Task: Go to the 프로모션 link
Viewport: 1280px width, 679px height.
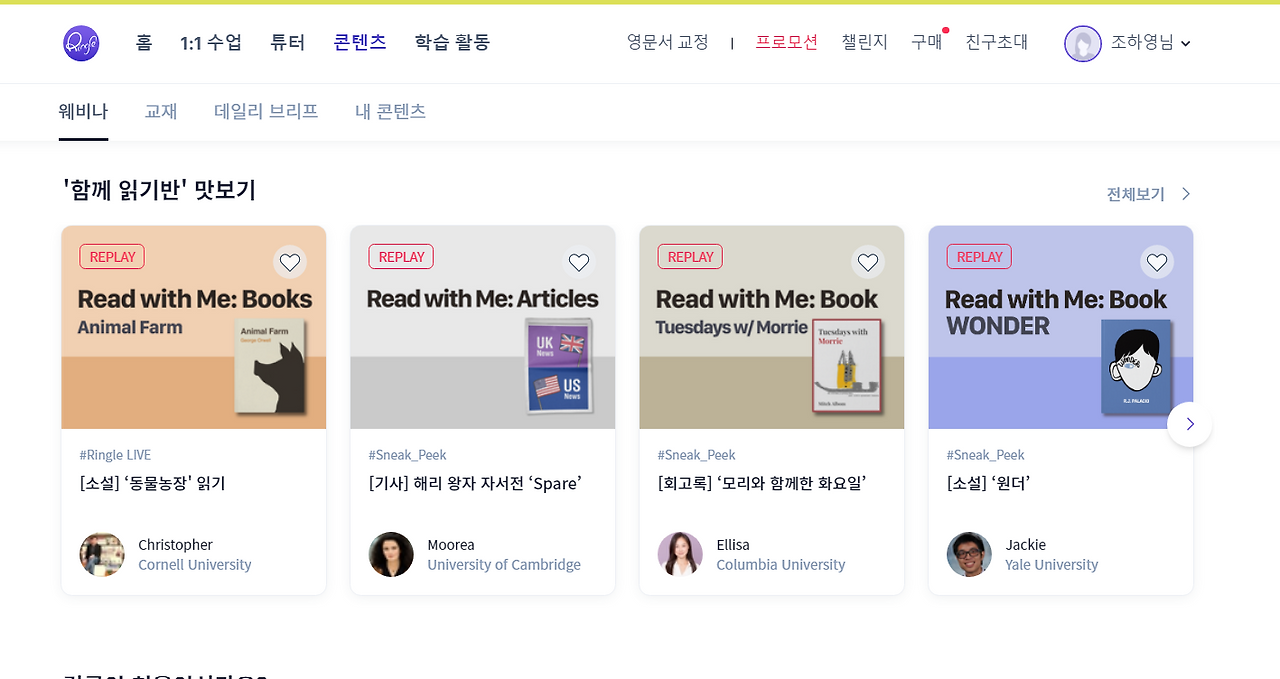Action: click(787, 42)
